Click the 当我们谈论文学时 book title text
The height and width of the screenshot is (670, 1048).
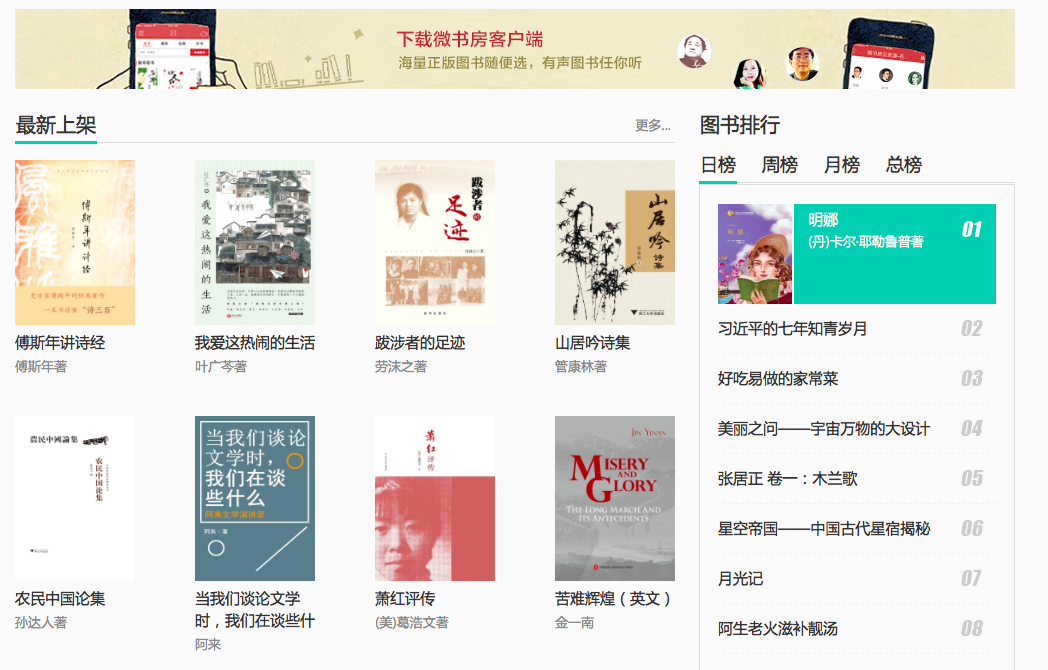point(255,609)
